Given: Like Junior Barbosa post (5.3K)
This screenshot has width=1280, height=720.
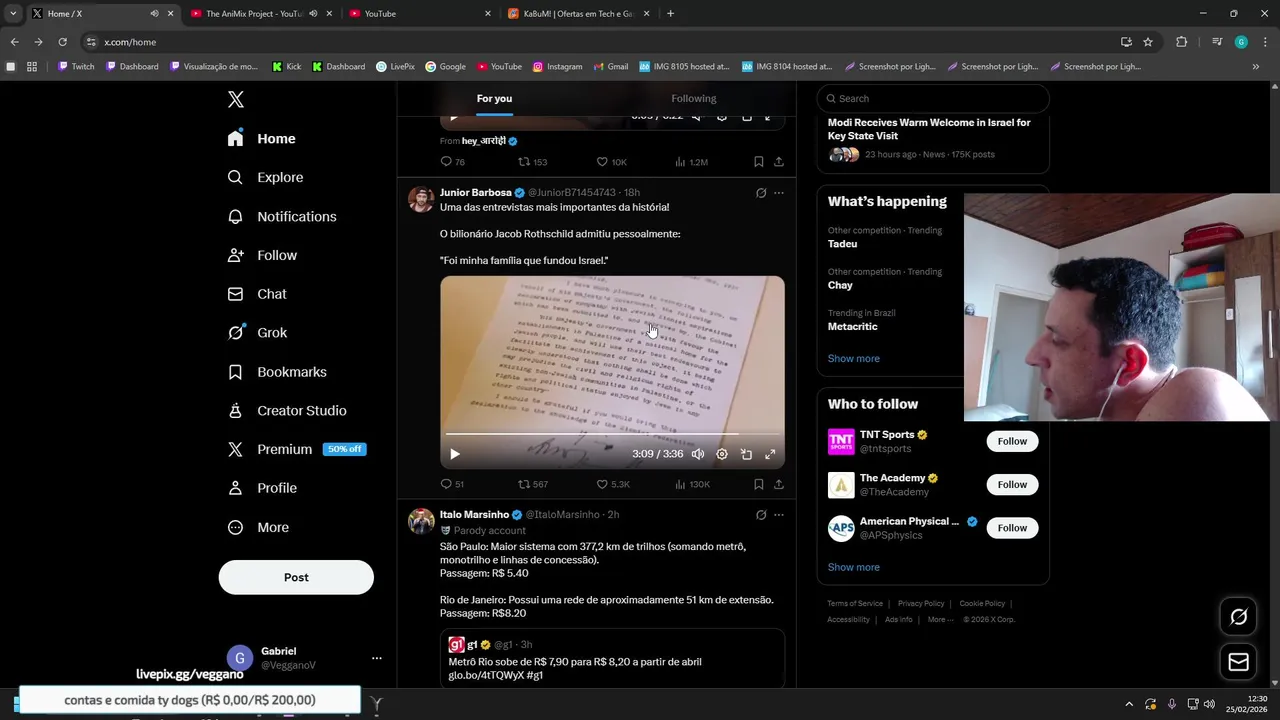Looking at the screenshot, I should (613, 484).
